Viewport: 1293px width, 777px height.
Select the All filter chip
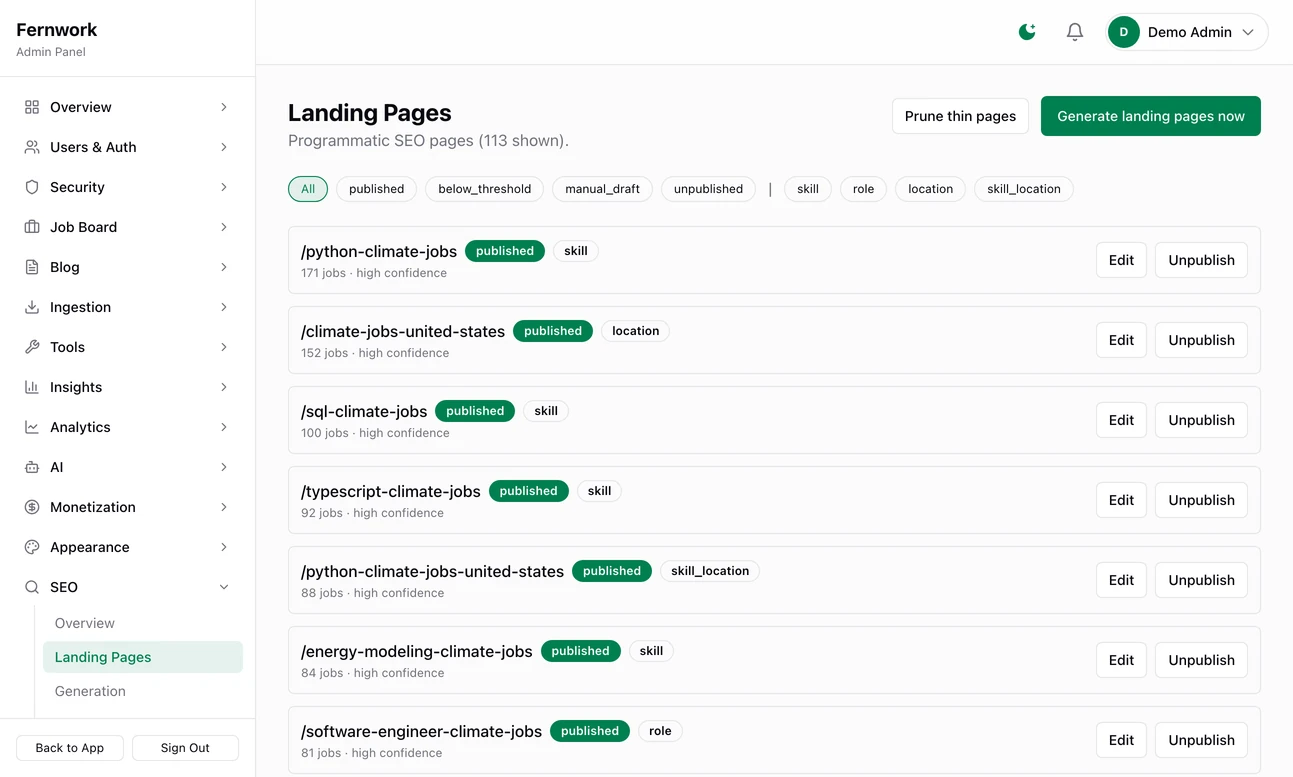click(x=308, y=189)
